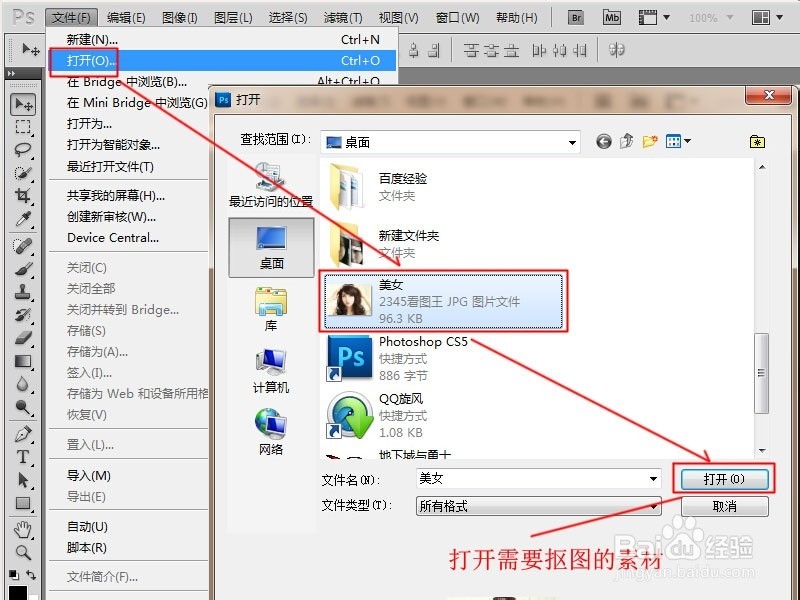Open the 编辑 menu
Viewport: 800px width, 600px height.
tap(125, 16)
